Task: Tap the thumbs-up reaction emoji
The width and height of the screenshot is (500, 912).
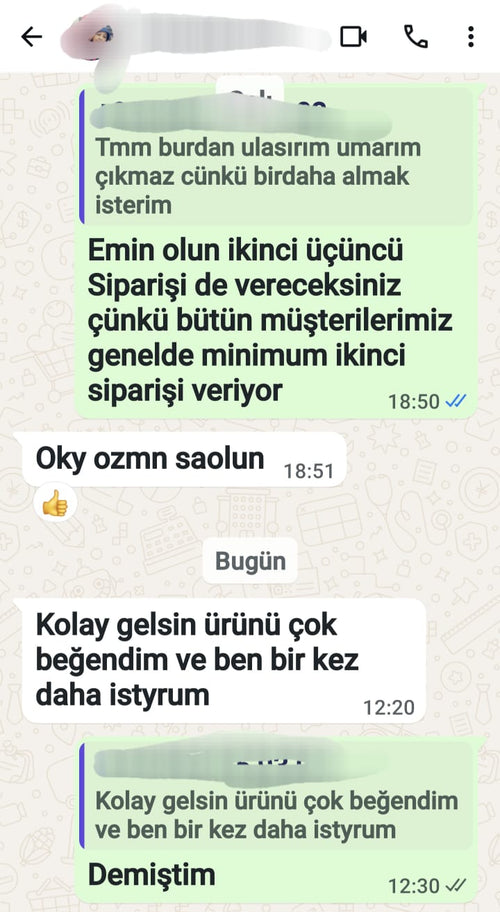Action: tap(55, 504)
